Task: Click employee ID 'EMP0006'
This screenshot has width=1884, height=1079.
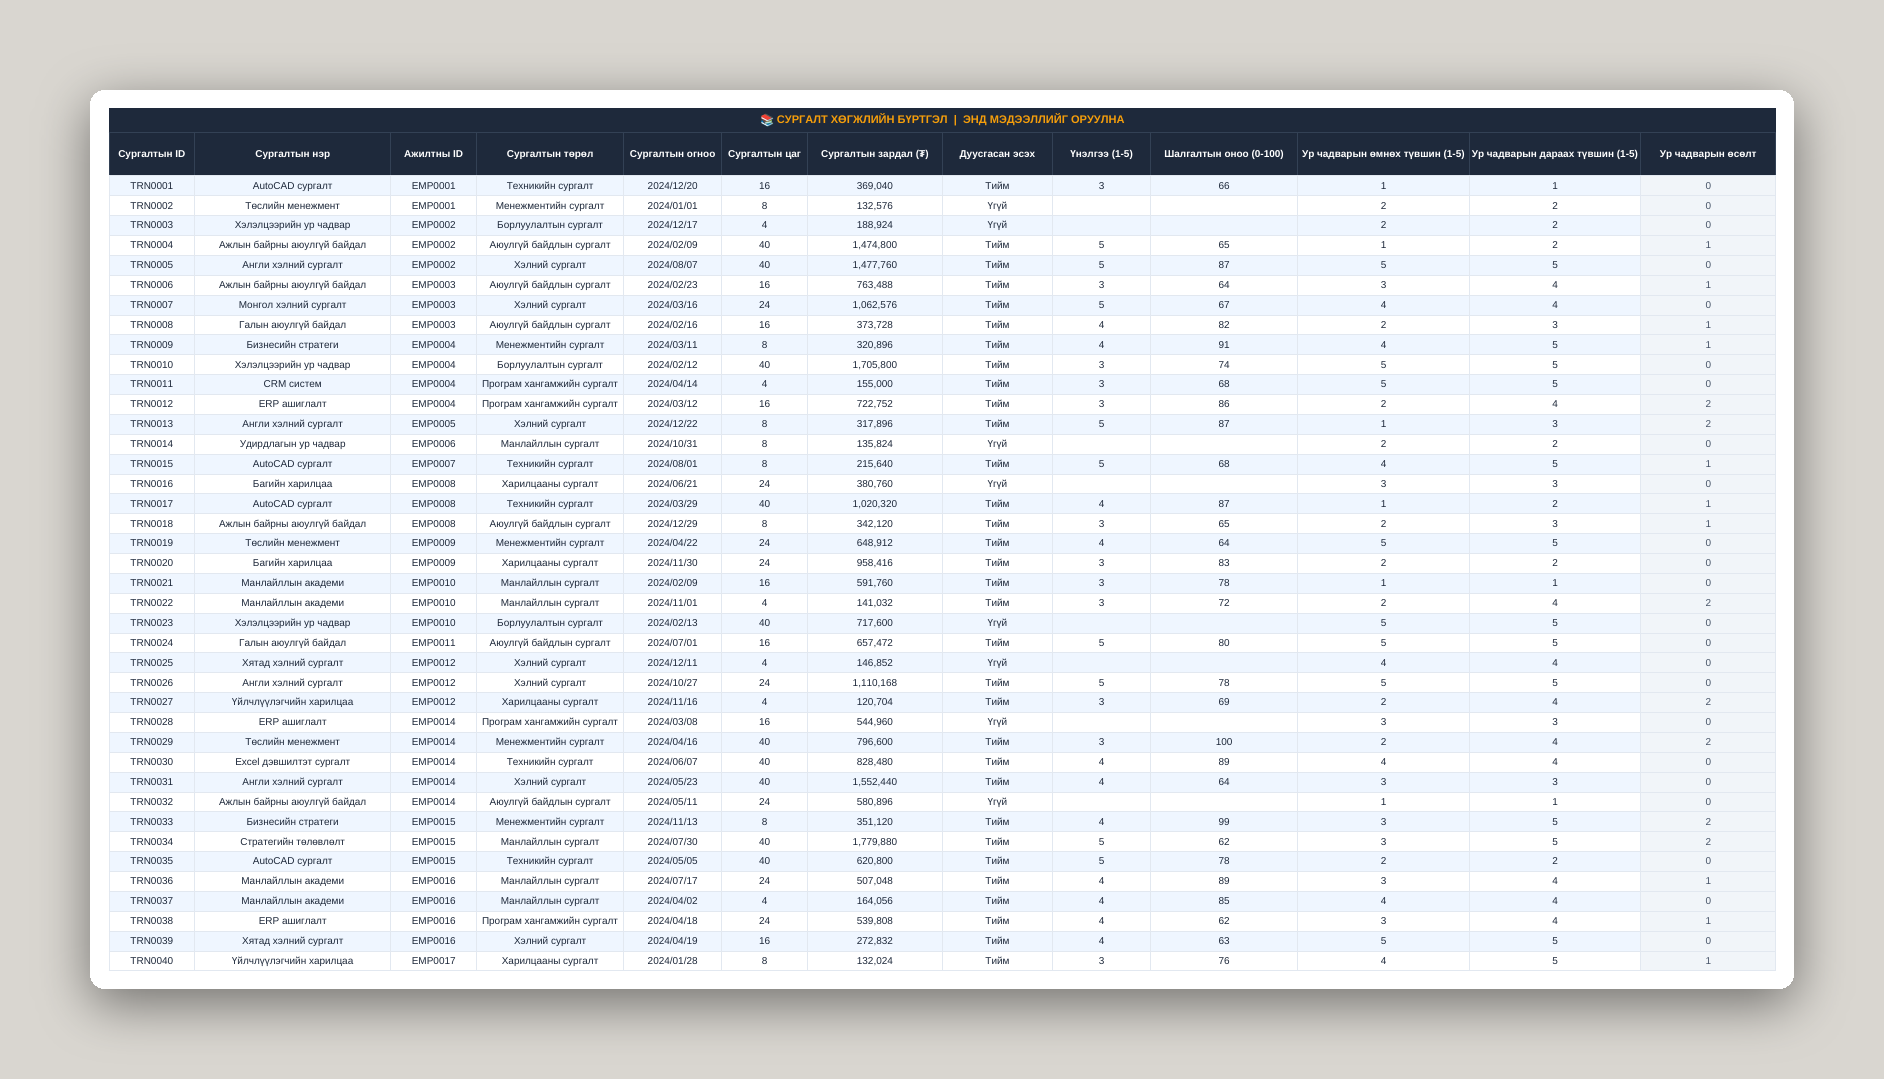Action: coord(433,444)
